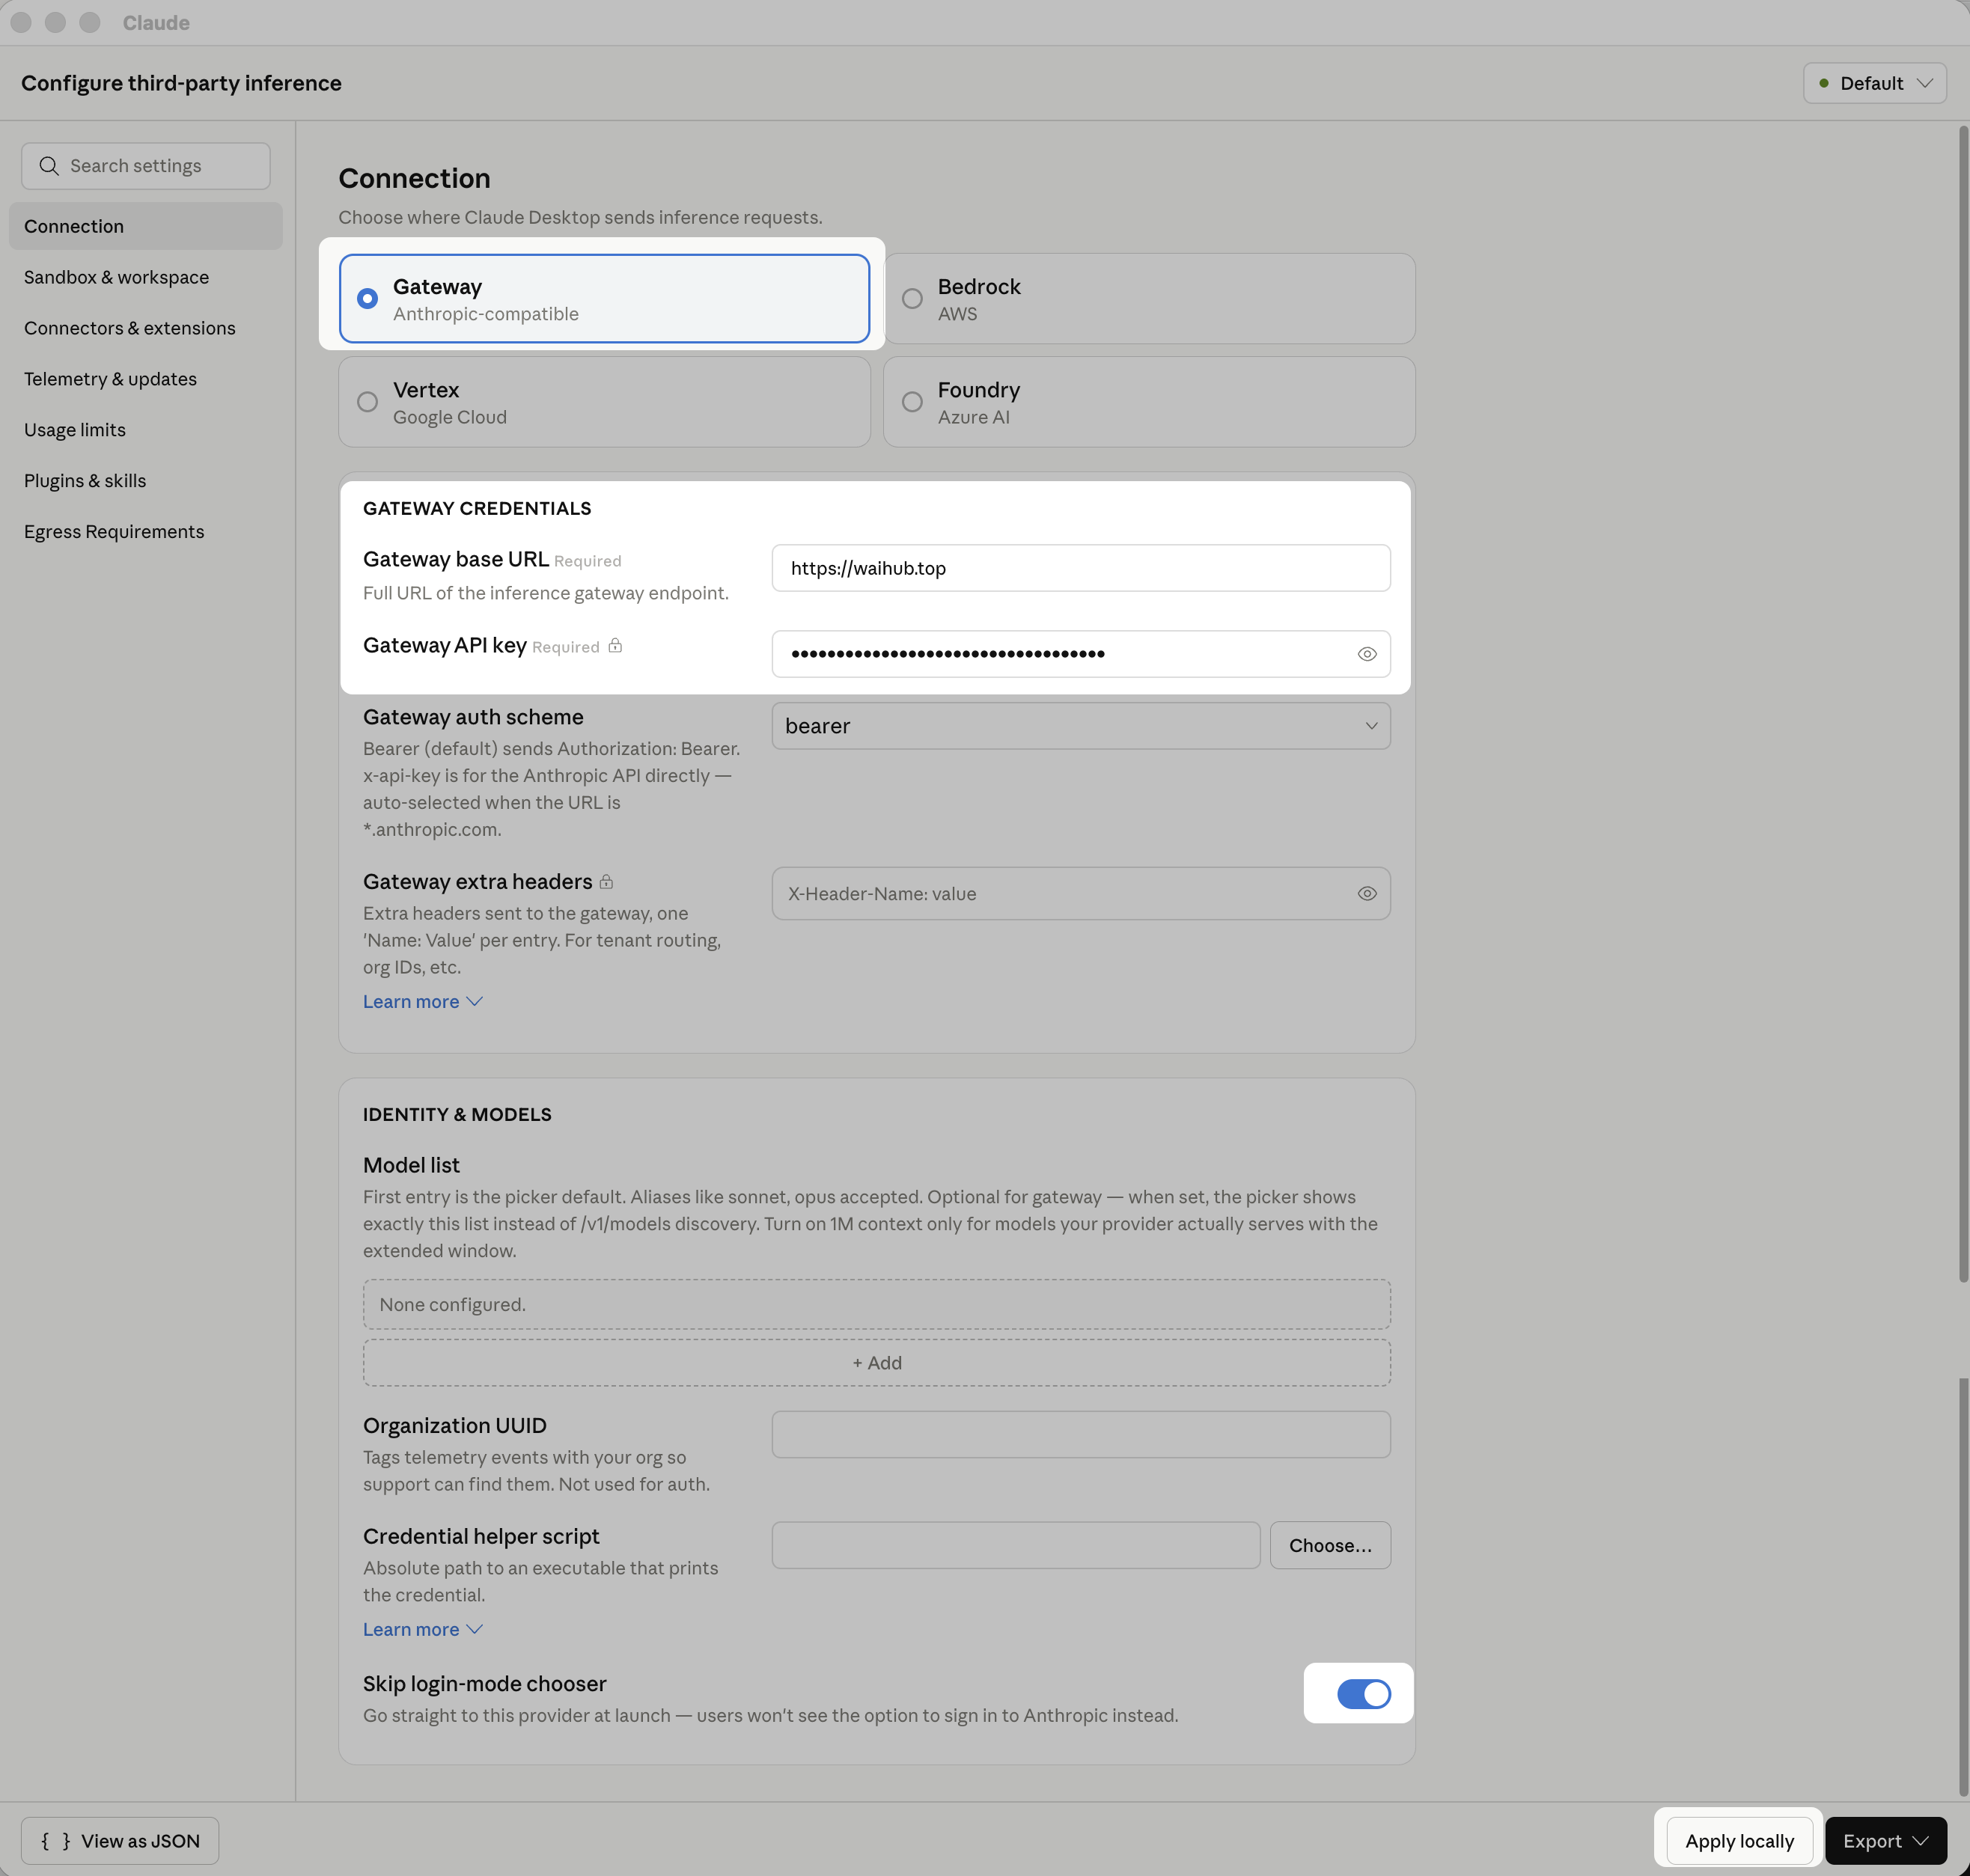Viewport: 1970px width, 1876px height.
Task: Open the Egress Requirements section
Action: click(146, 532)
